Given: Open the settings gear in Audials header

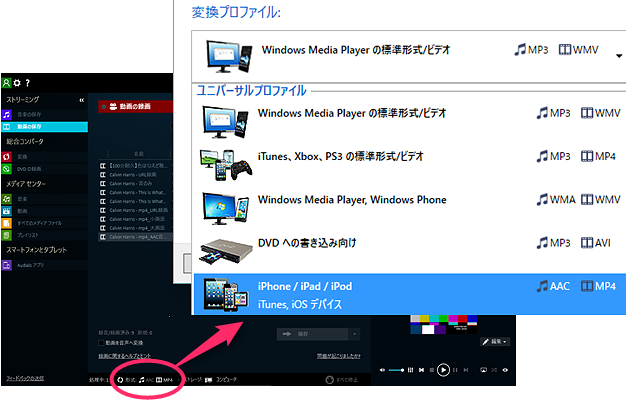Looking at the screenshot, I should (x=17, y=83).
